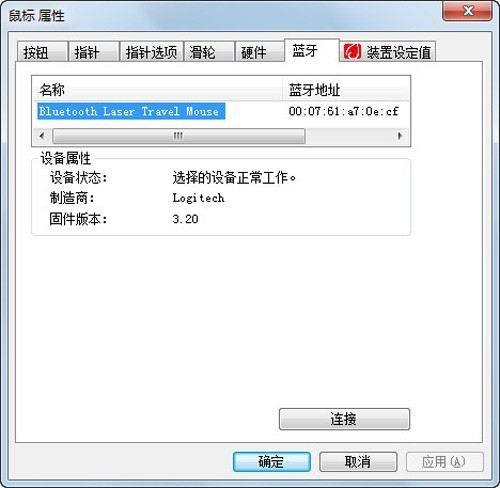Open the 装置设定值 tab
The image size is (500, 488).
tap(388, 52)
